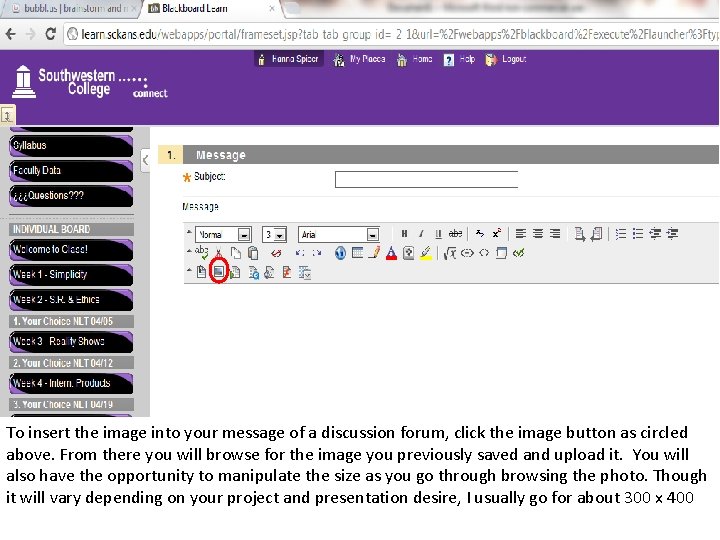Click the Subject input field

click(427, 180)
